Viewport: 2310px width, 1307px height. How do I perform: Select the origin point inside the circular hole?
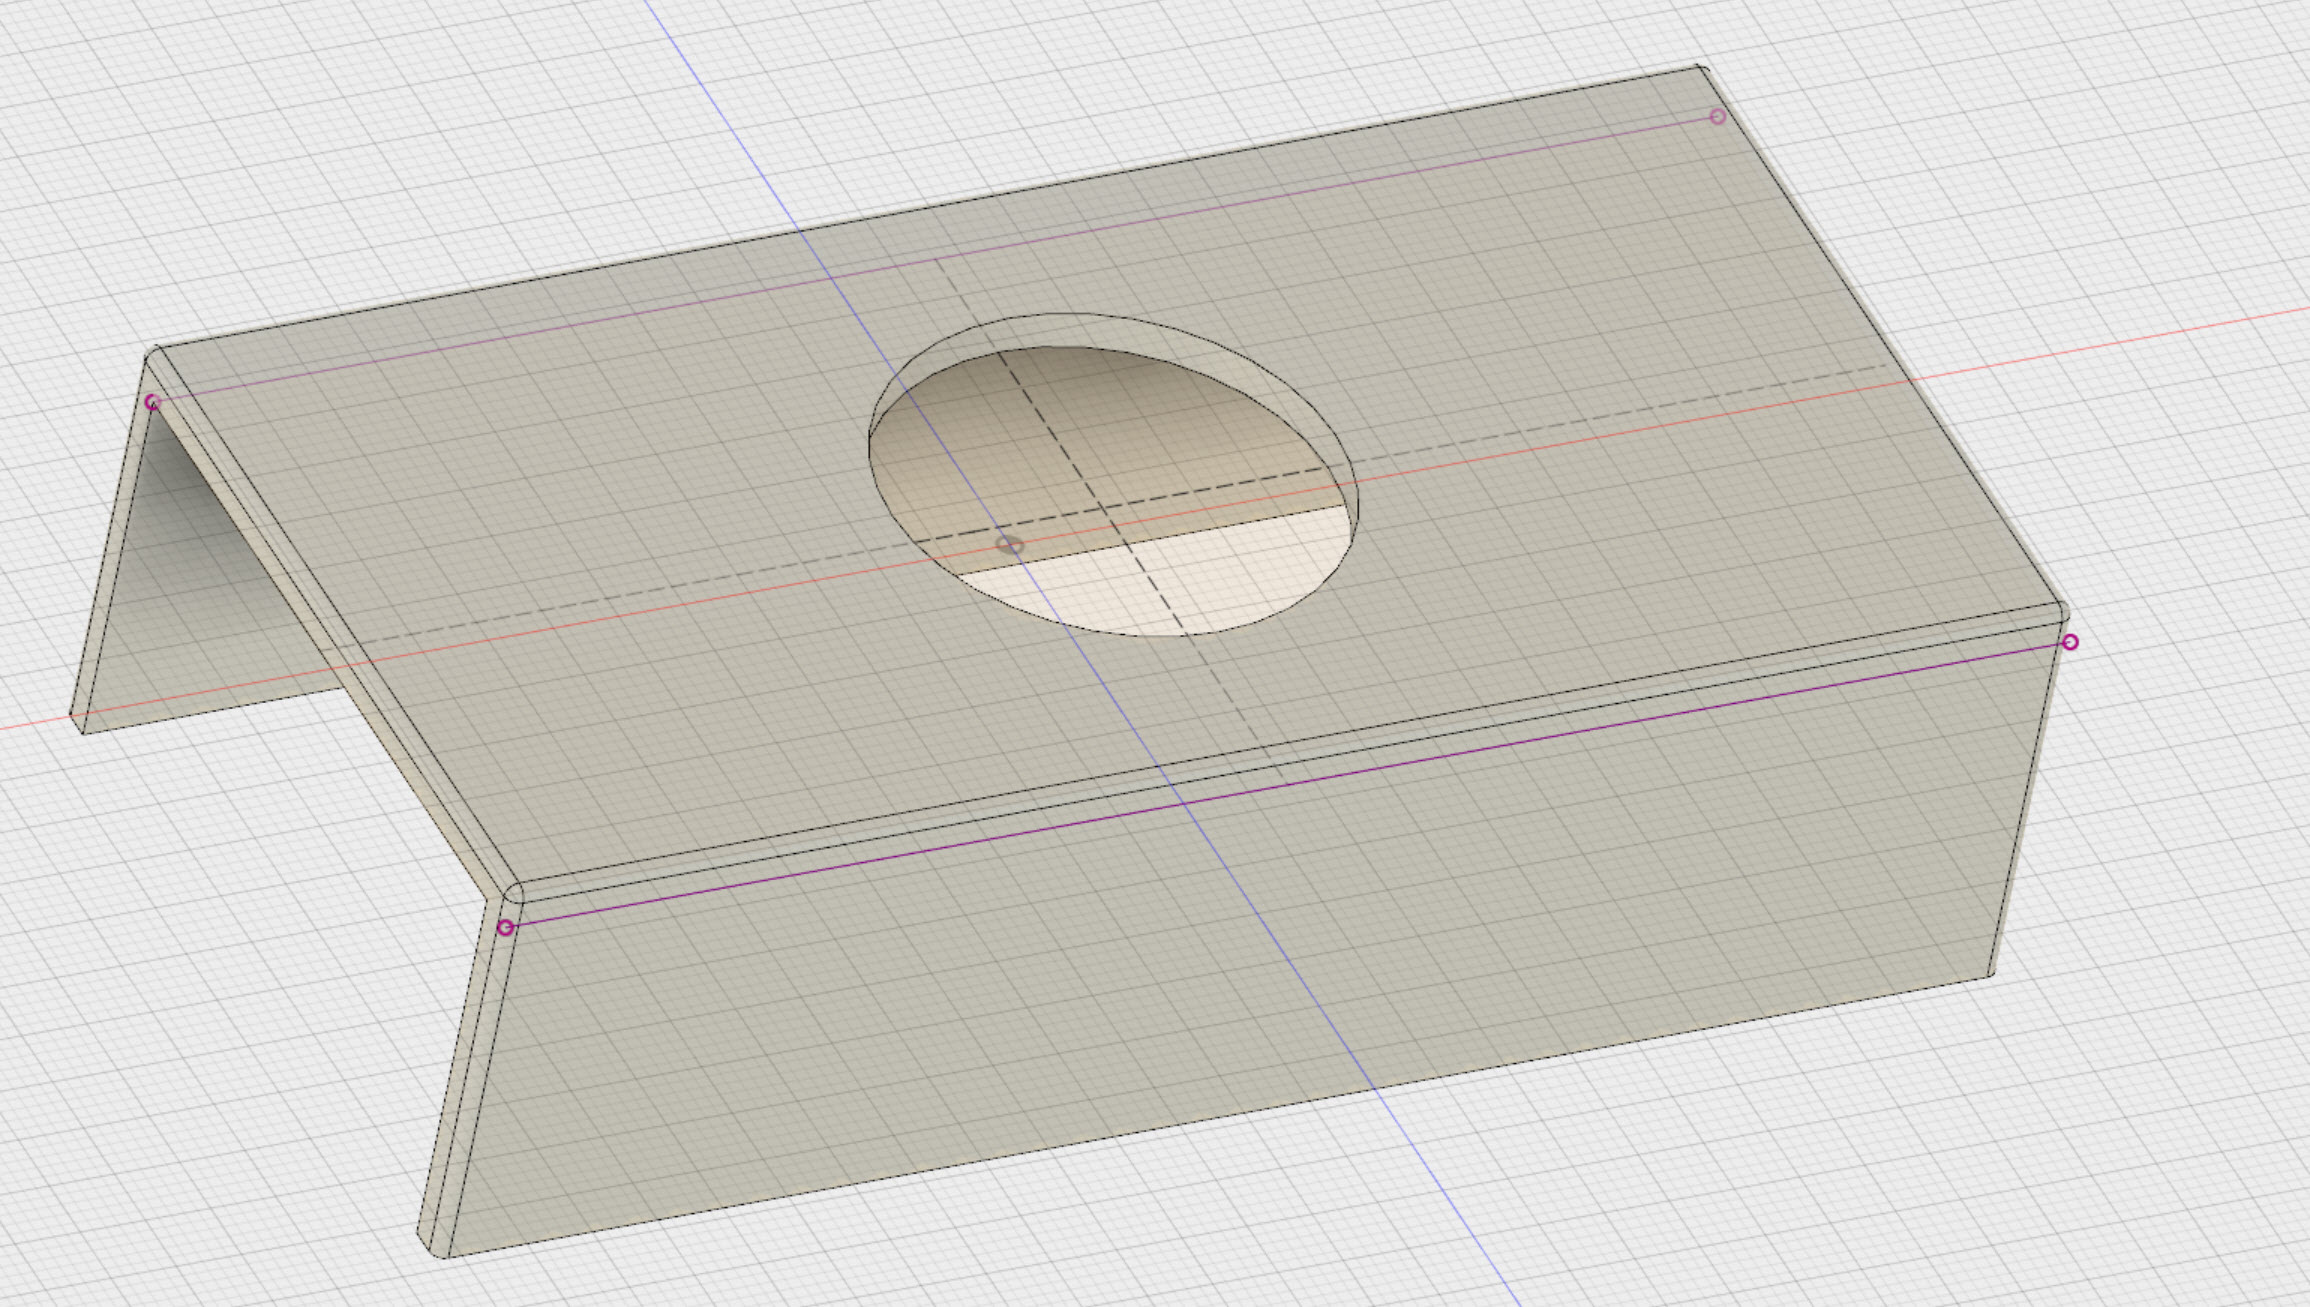point(1011,546)
